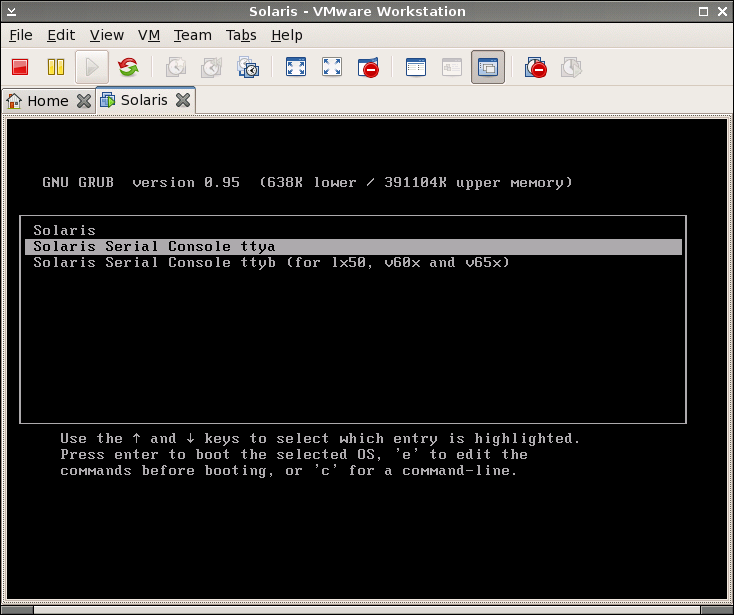The image size is (734, 615).
Task: Enter full screen mode via the blue arrows icon
Action: [296, 67]
